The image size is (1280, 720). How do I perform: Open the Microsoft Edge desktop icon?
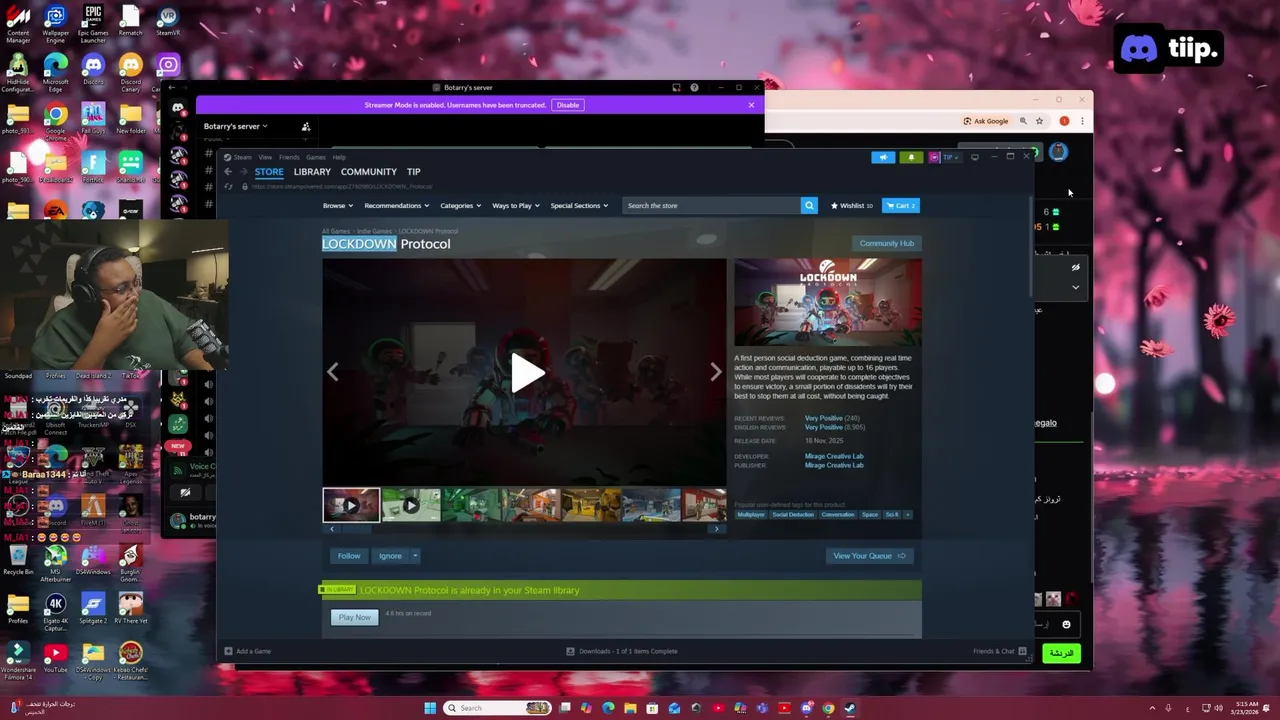tap(55, 73)
